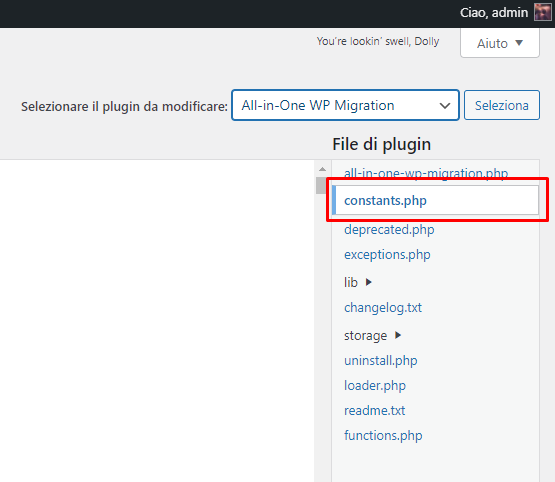The image size is (555, 482).
Task: Expand the storage folder arrow
Action: pos(398,335)
